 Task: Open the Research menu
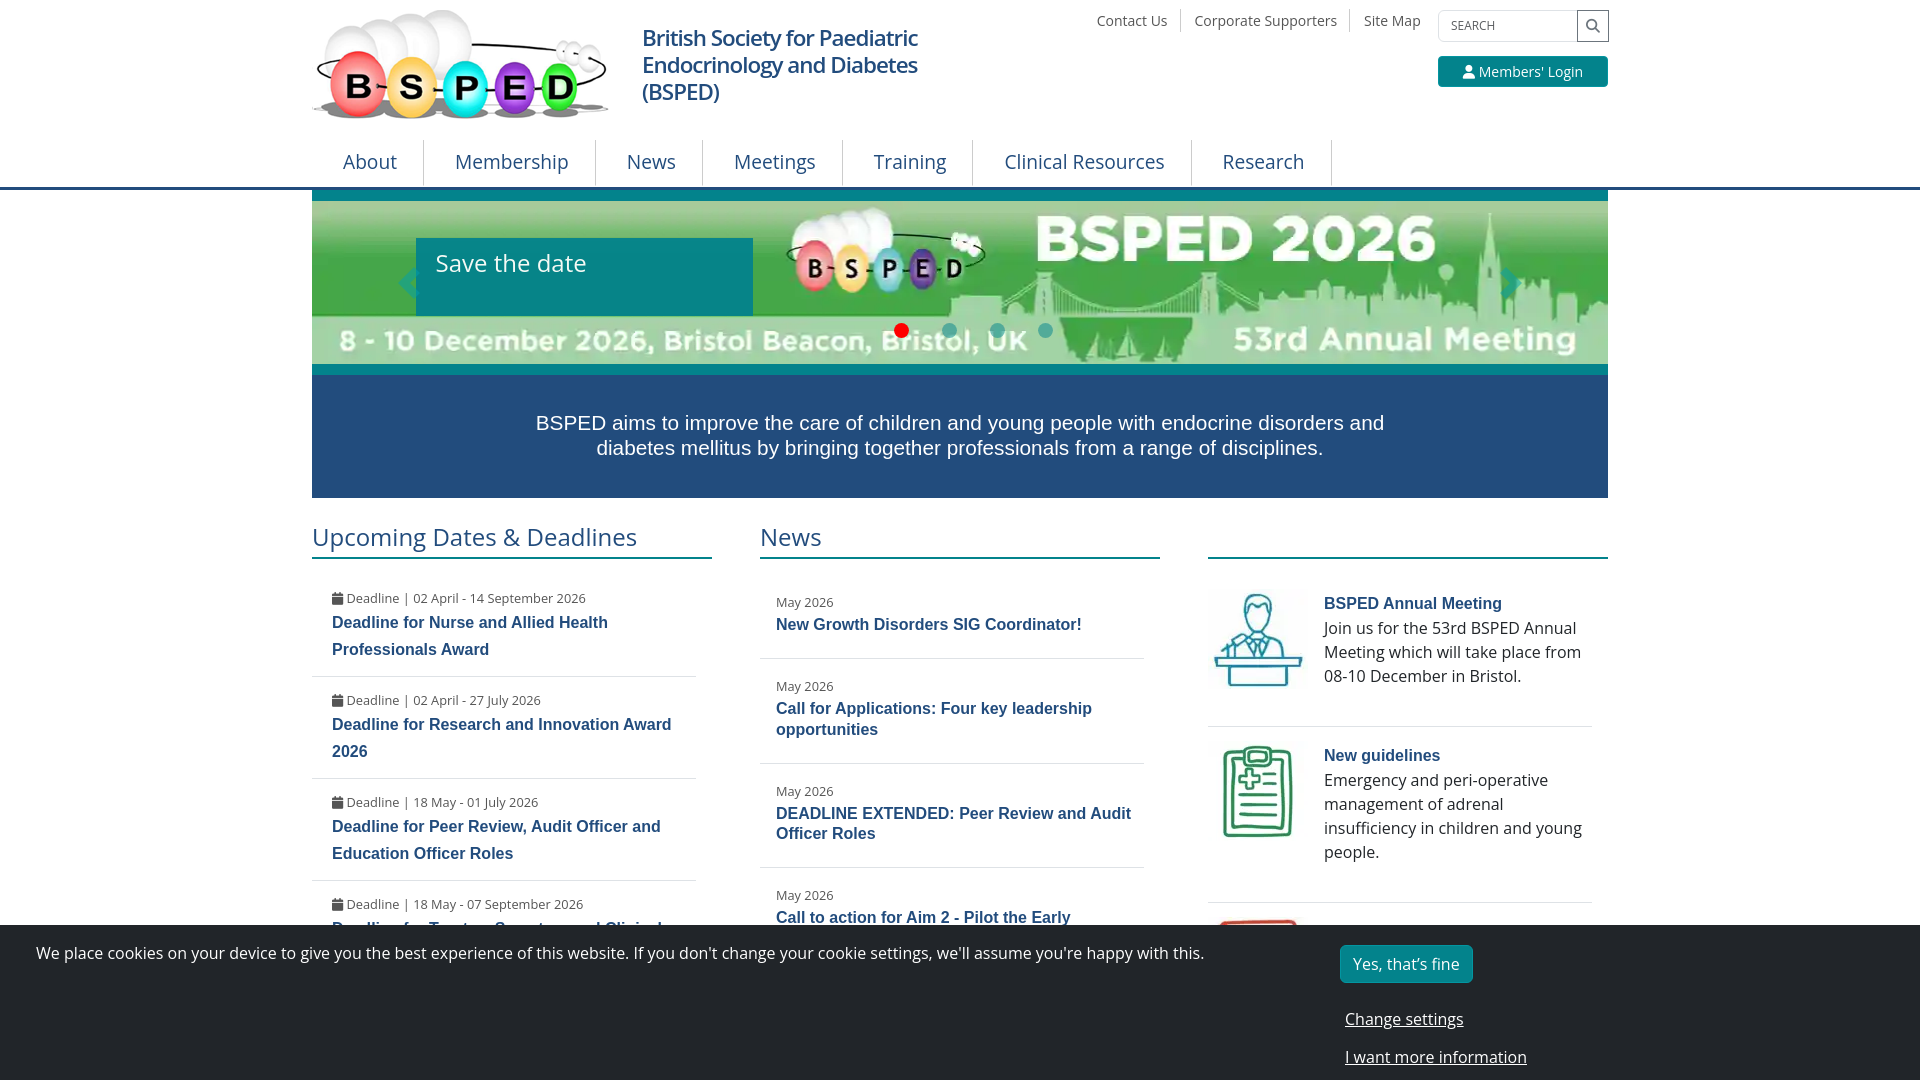point(1263,162)
